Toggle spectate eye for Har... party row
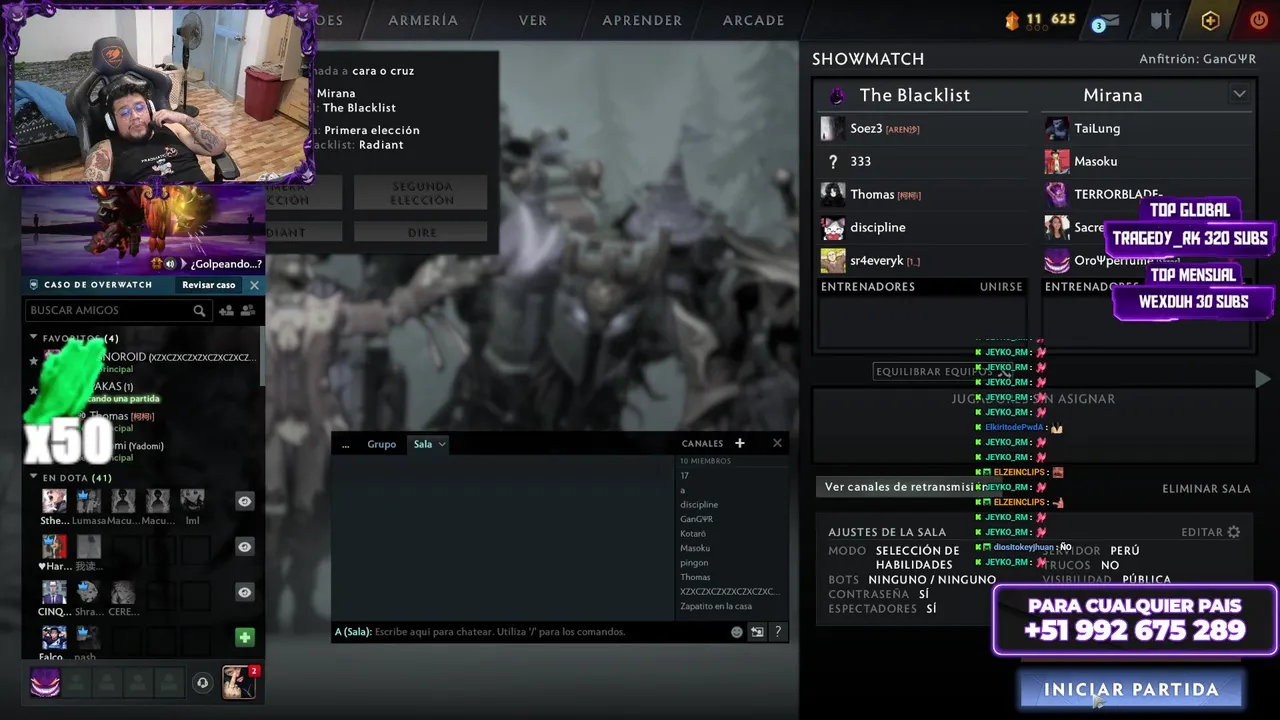Image resolution: width=1280 pixels, height=720 pixels. (245, 547)
